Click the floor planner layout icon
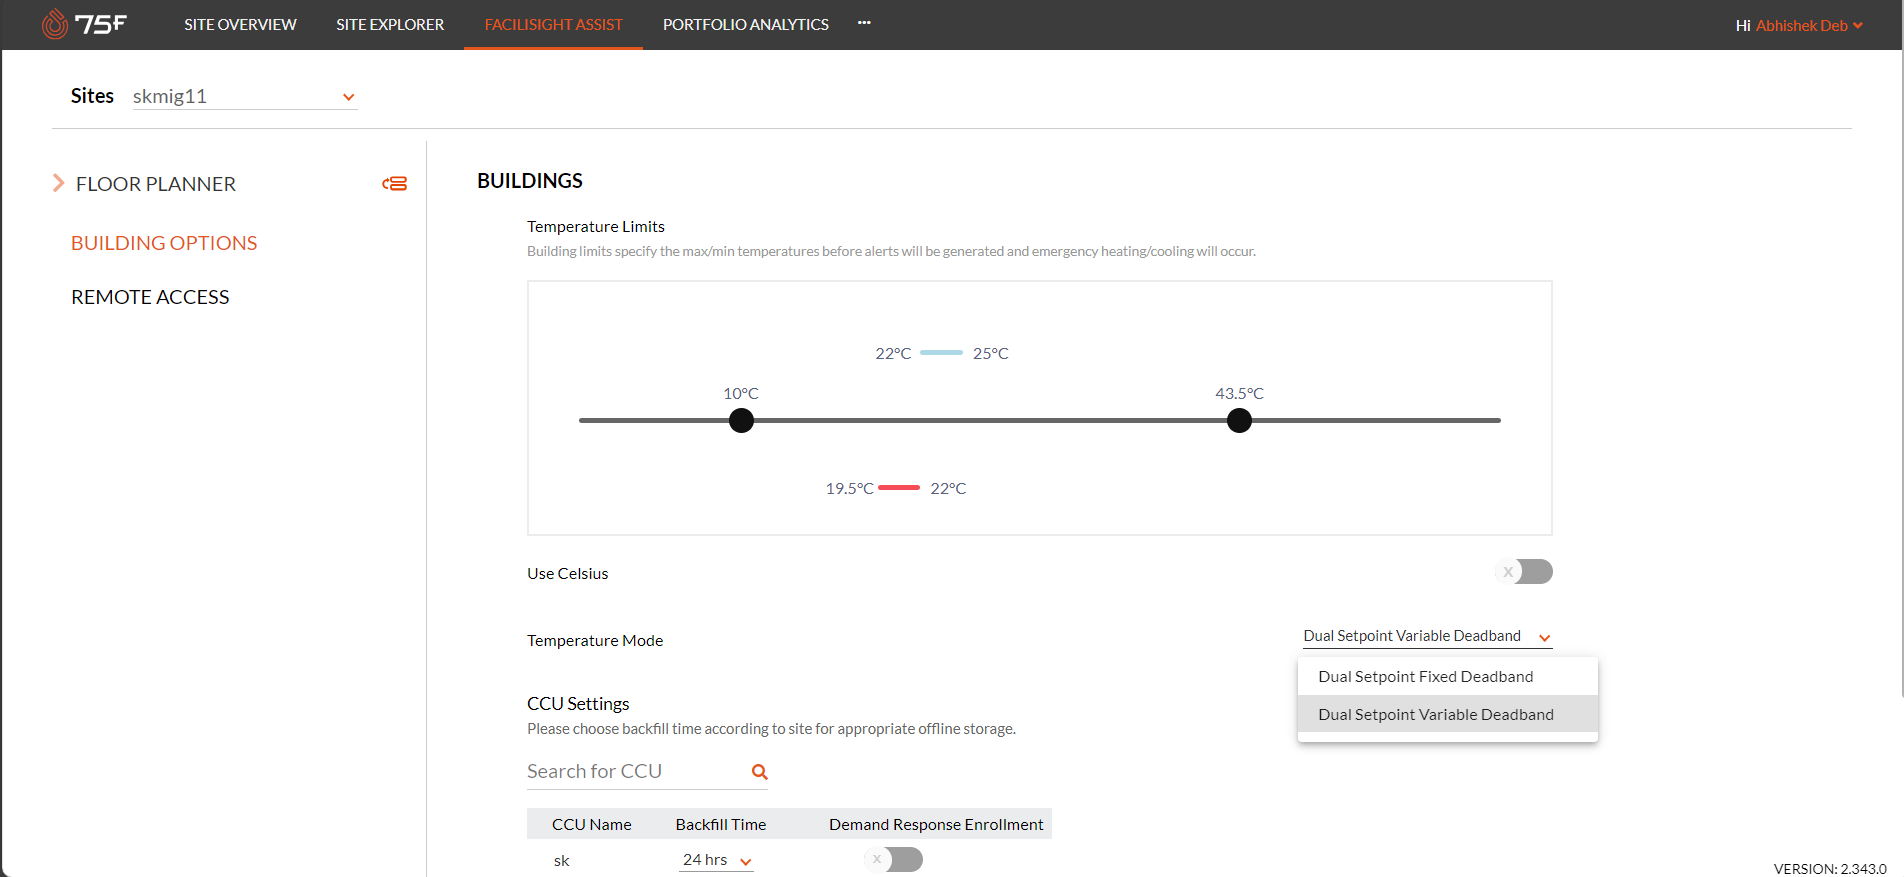 pos(394,184)
